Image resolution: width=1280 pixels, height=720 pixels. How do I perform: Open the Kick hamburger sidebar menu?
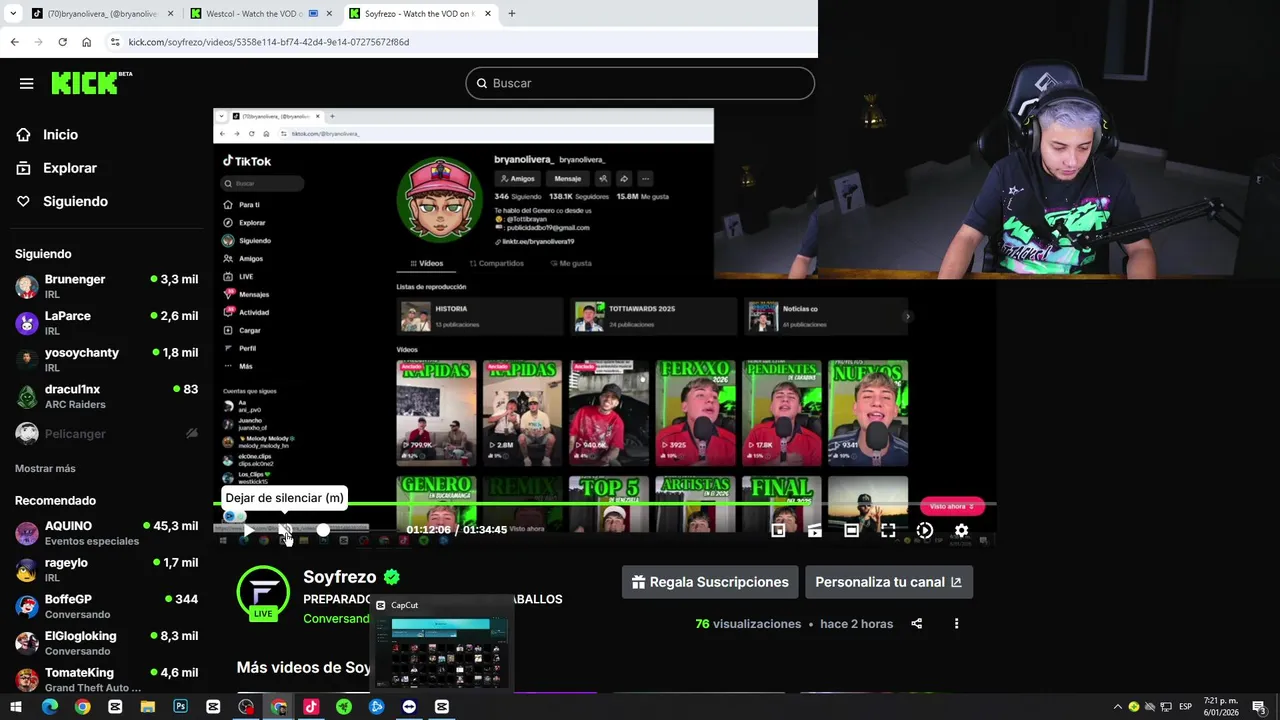pyautogui.click(x=26, y=83)
